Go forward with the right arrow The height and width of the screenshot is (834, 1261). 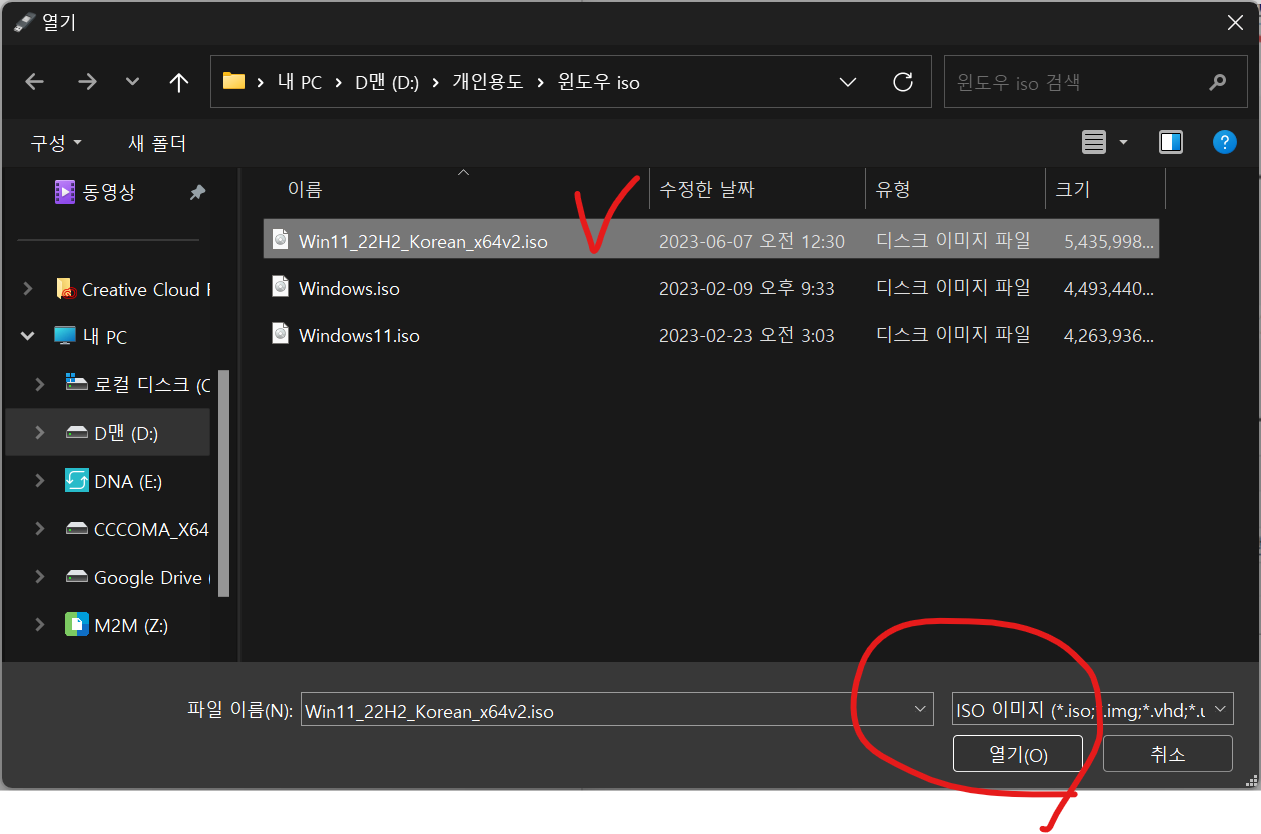coord(87,82)
